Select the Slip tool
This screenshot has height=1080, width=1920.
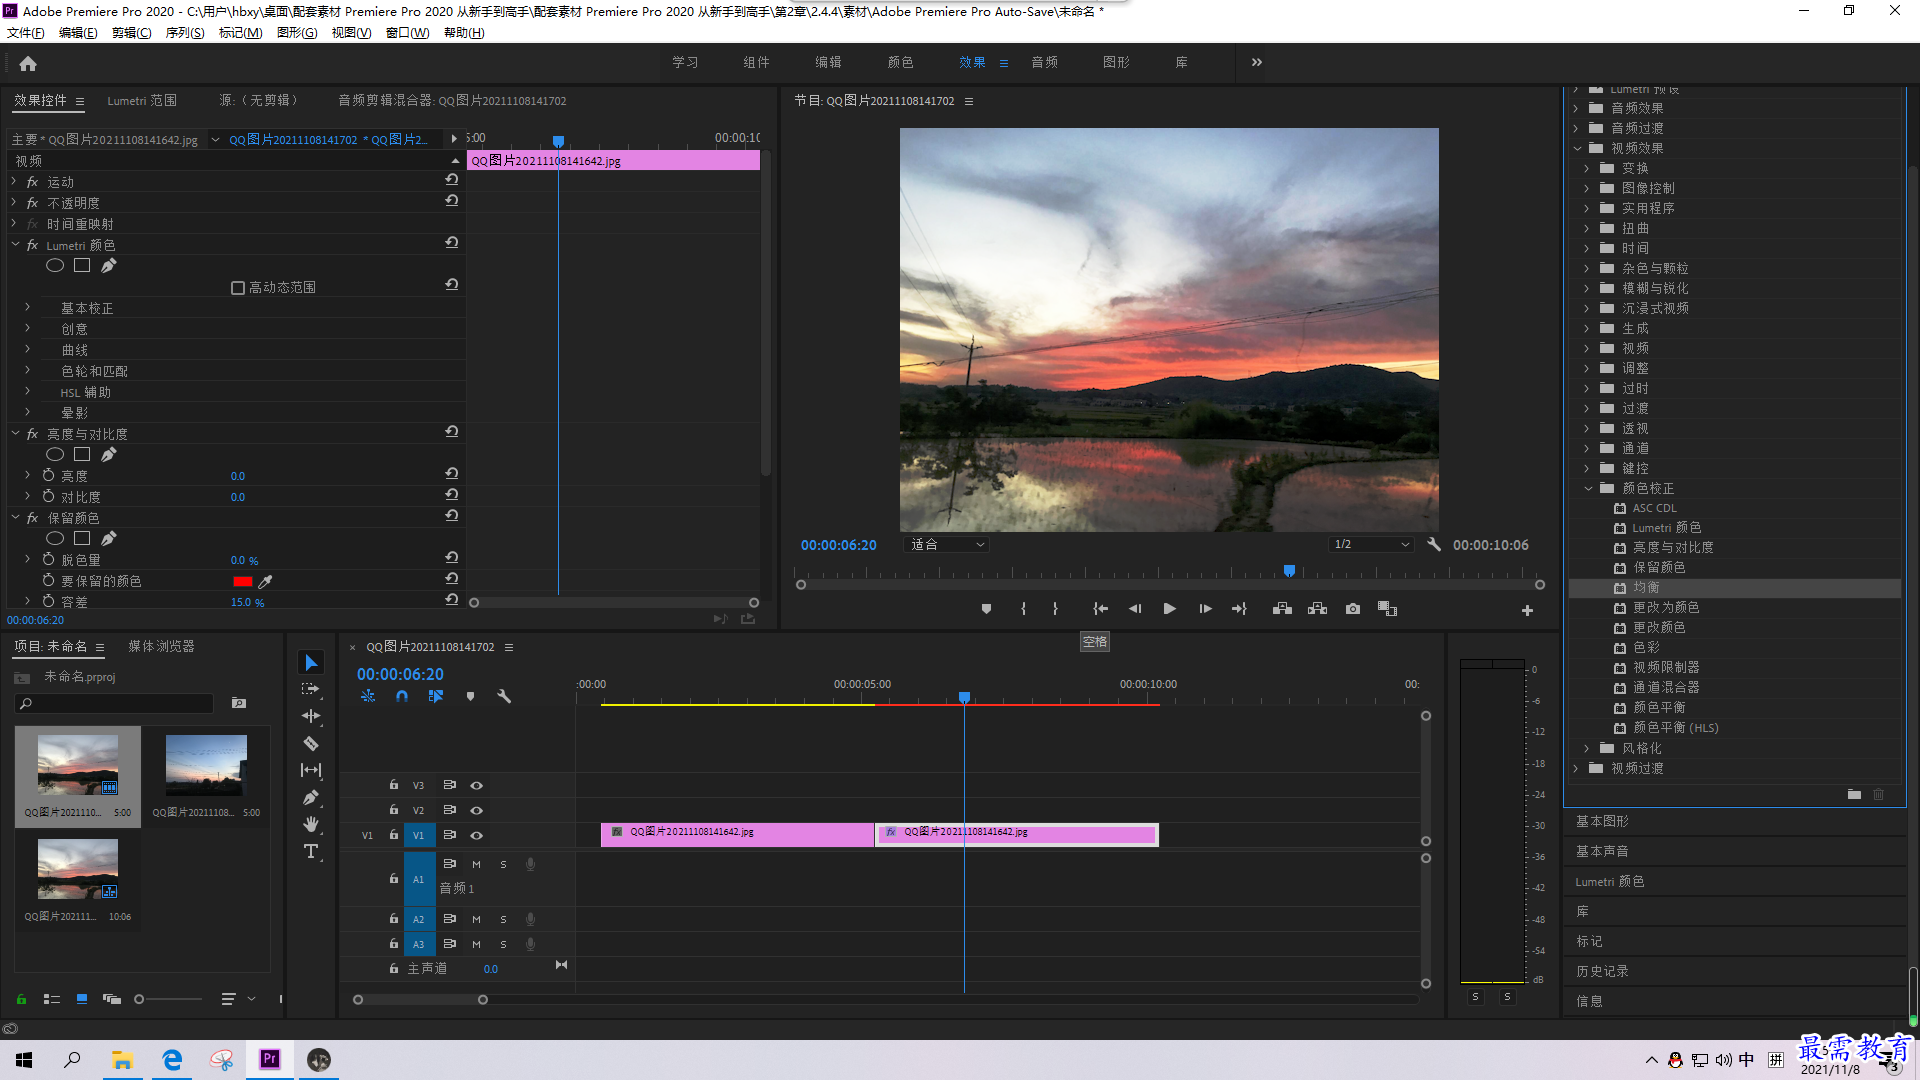(311, 770)
